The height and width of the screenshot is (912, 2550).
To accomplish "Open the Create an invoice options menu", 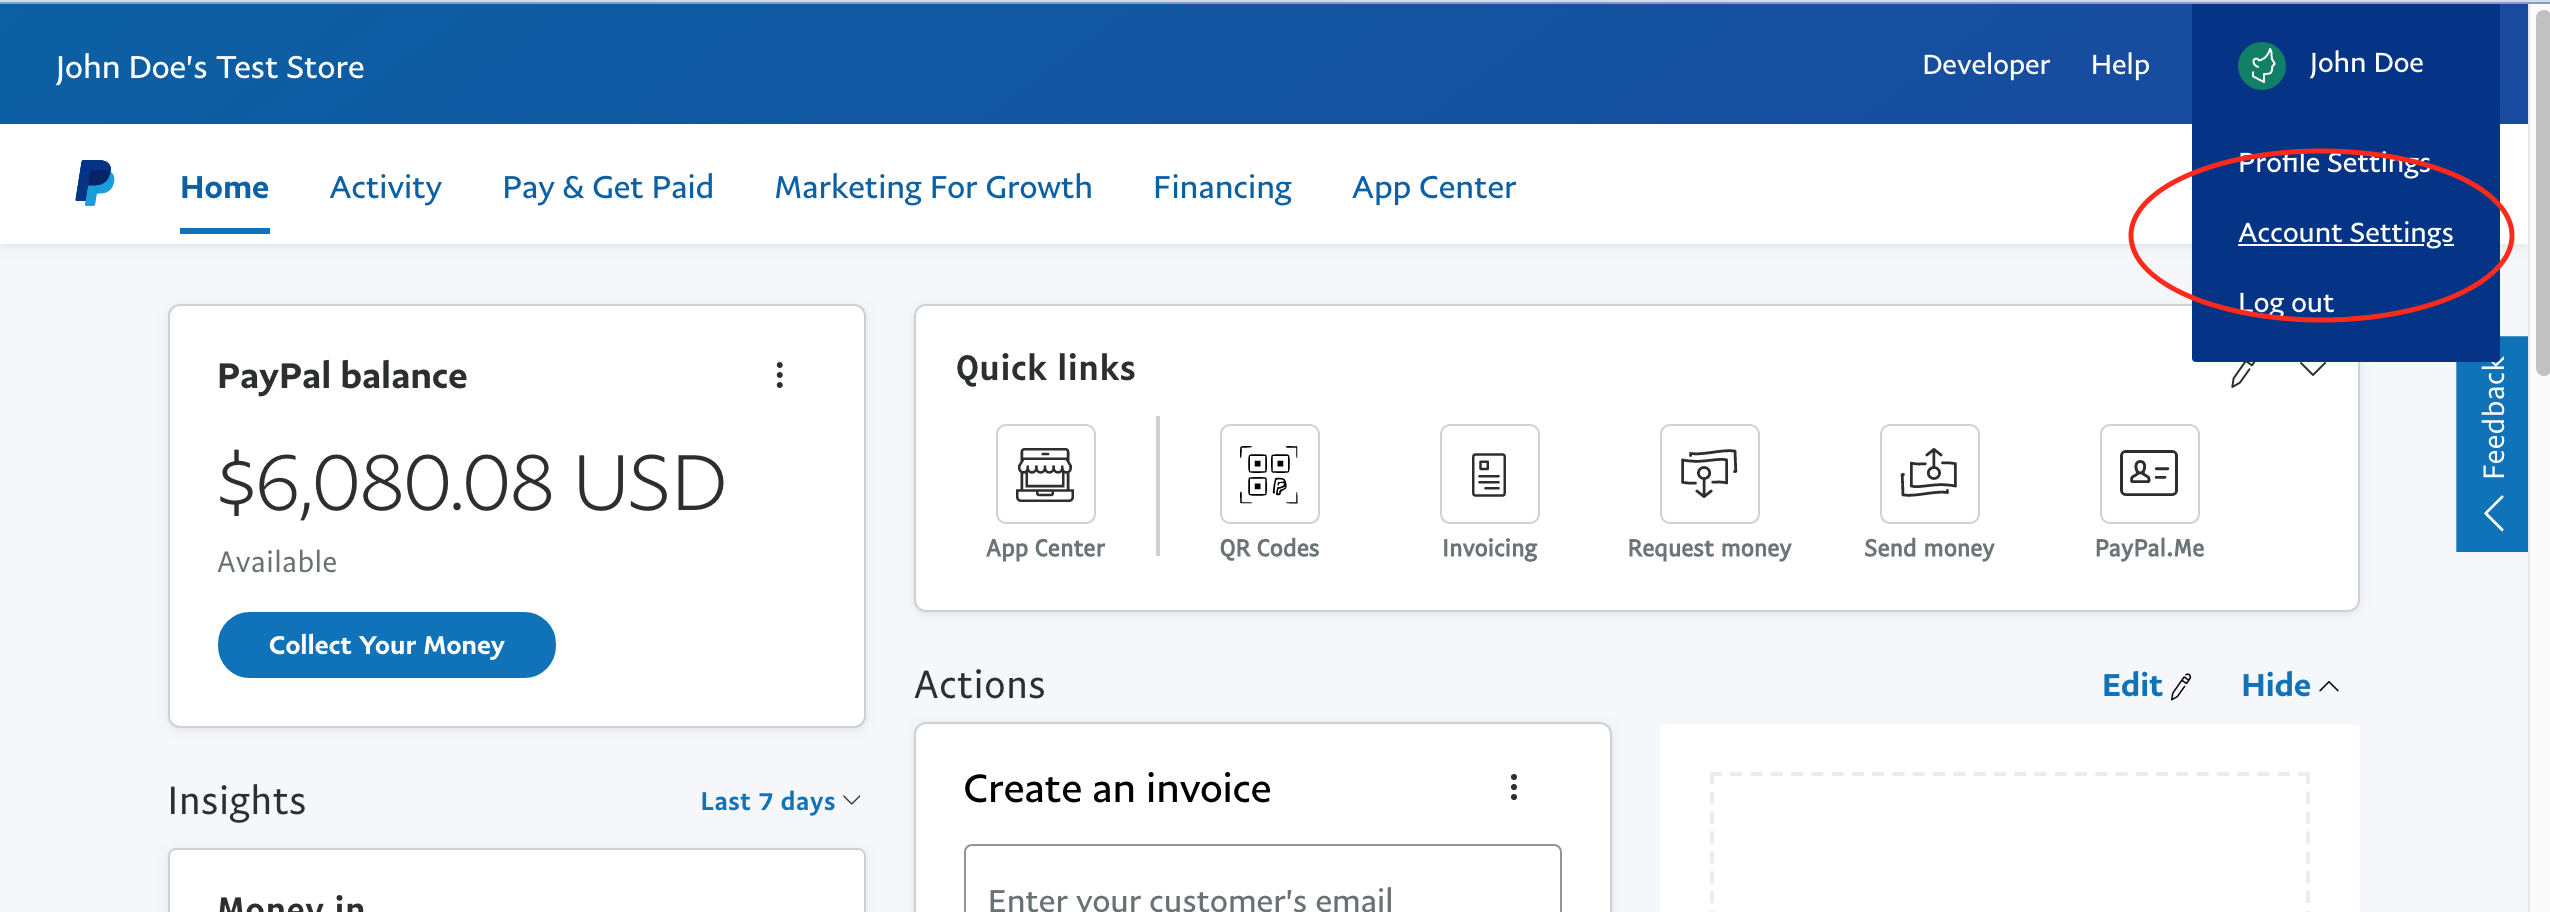I will point(1513,788).
